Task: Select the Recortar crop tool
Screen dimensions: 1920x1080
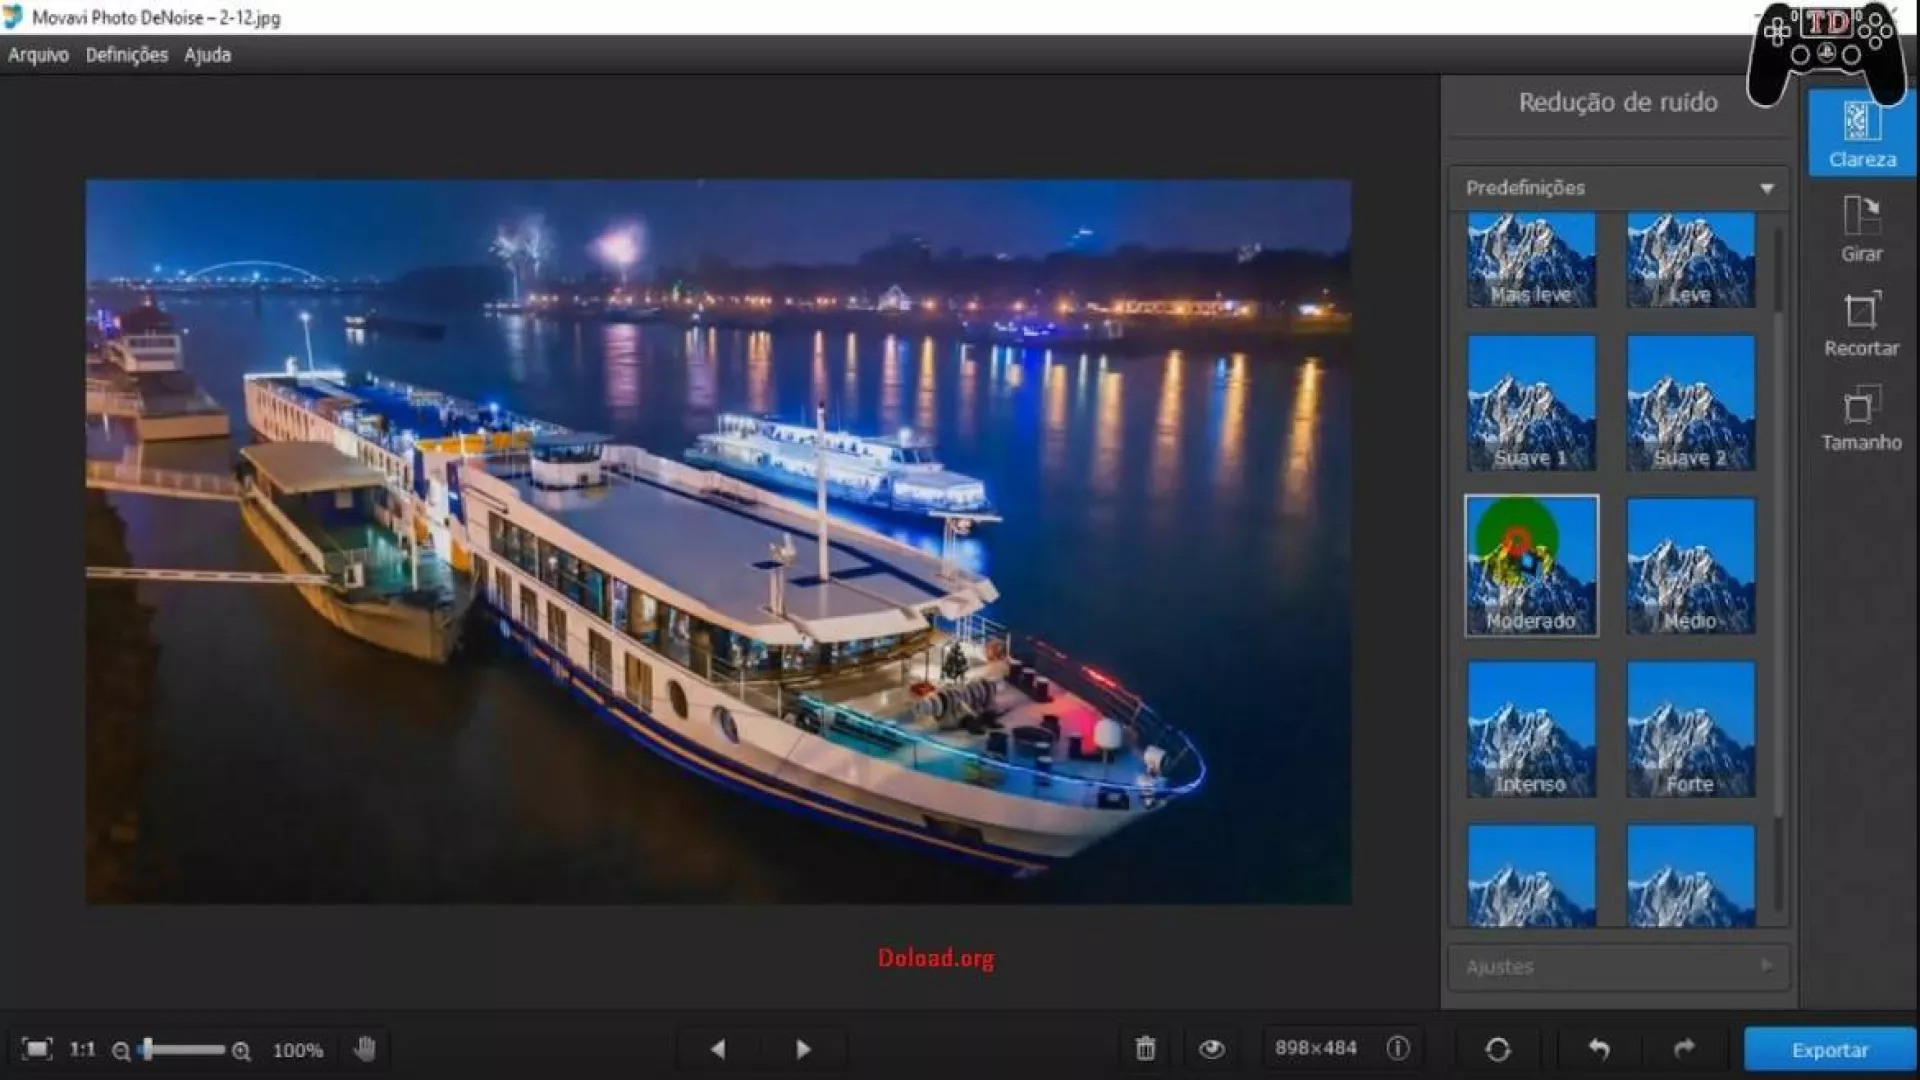Action: point(1861,324)
